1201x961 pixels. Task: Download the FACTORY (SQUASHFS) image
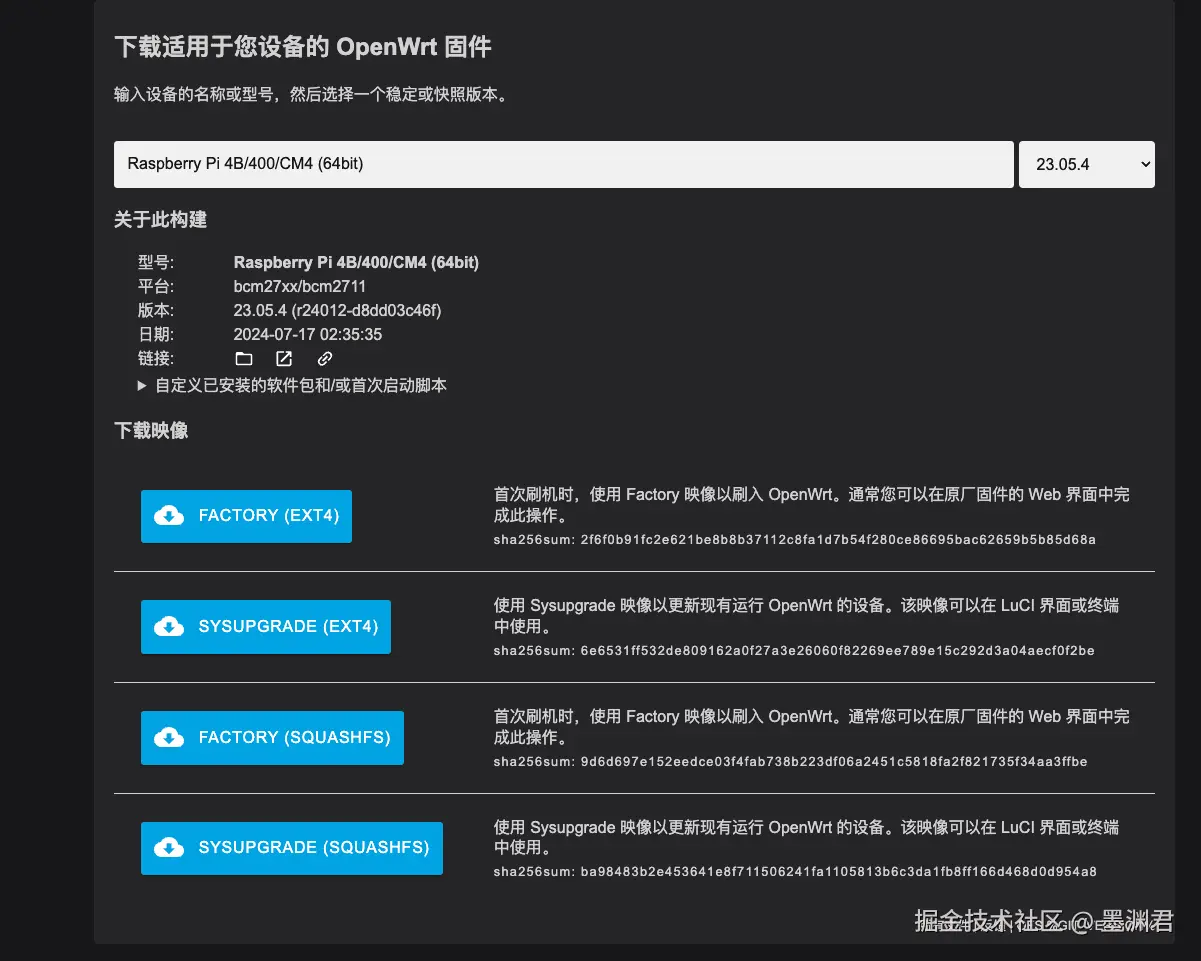click(272, 738)
